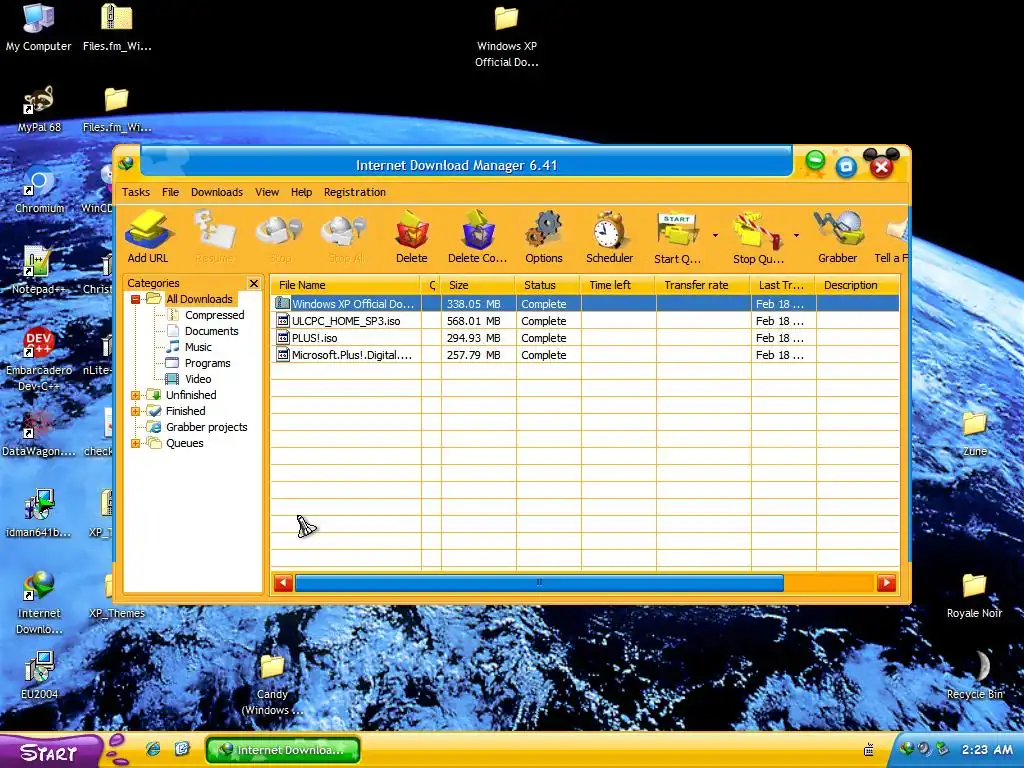Click the Add URL toolbar icon
Viewport: 1024px width, 768px height.
[x=148, y=236]
